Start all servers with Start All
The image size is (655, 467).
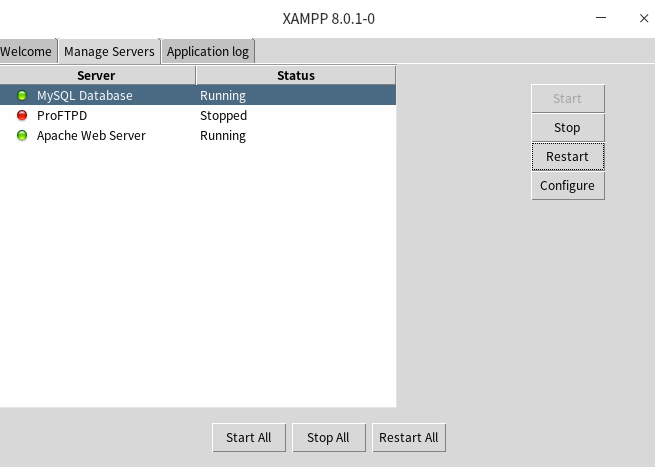(249, 438)
